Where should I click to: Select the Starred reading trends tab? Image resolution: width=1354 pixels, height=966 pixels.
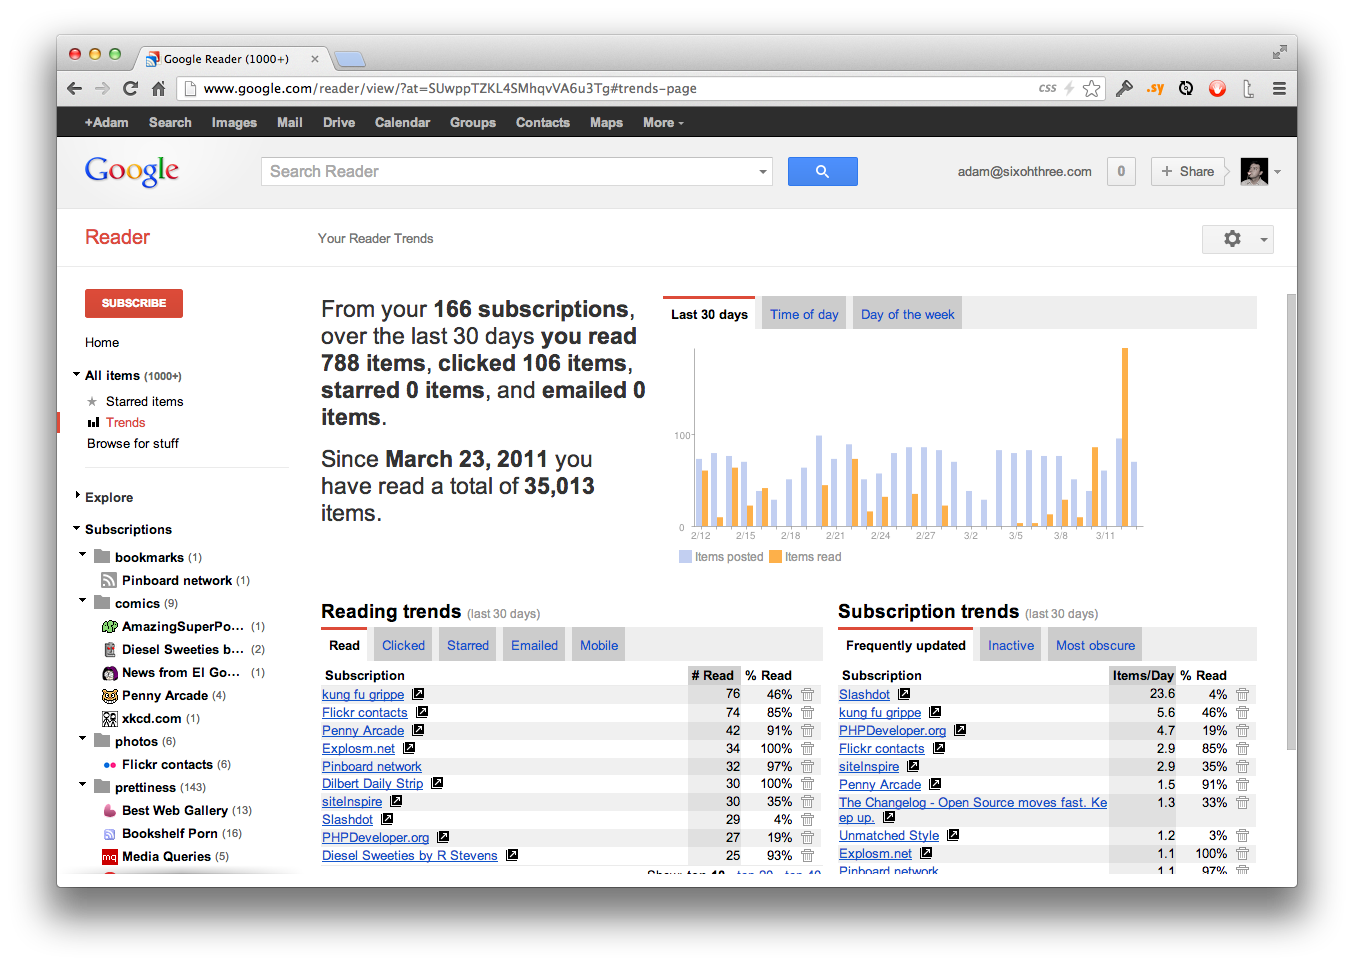click(468, 645)
